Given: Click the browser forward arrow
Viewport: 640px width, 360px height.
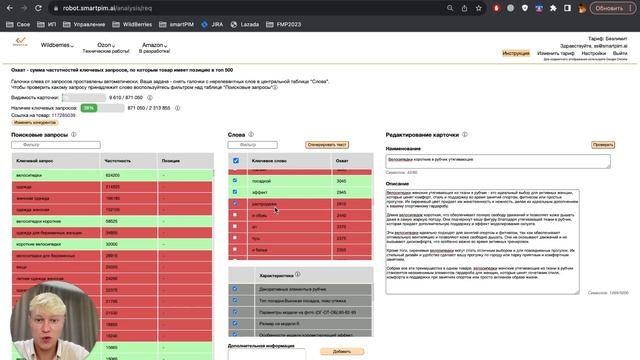Looking at the screenshot, I should coord(24,8).
